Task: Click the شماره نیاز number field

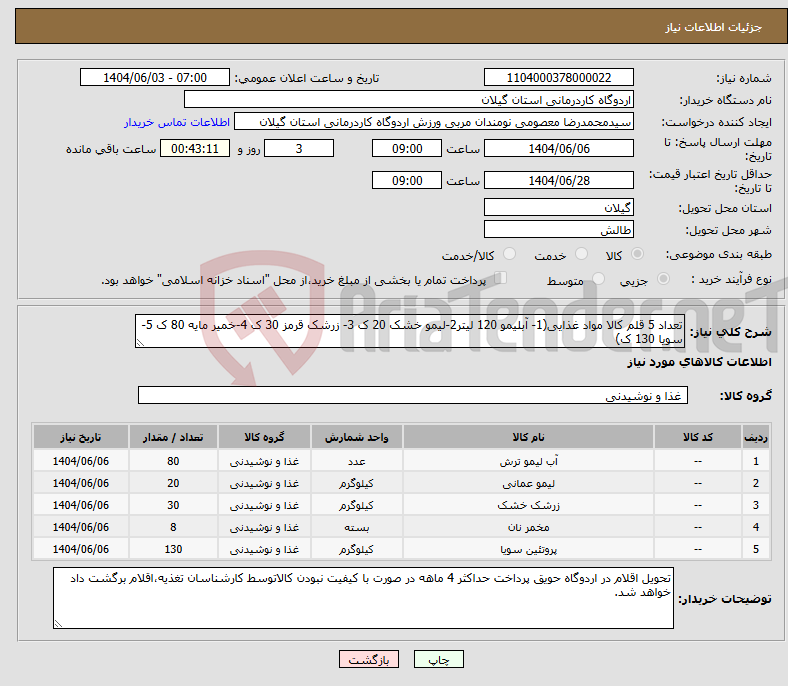Action: (558, 78)
